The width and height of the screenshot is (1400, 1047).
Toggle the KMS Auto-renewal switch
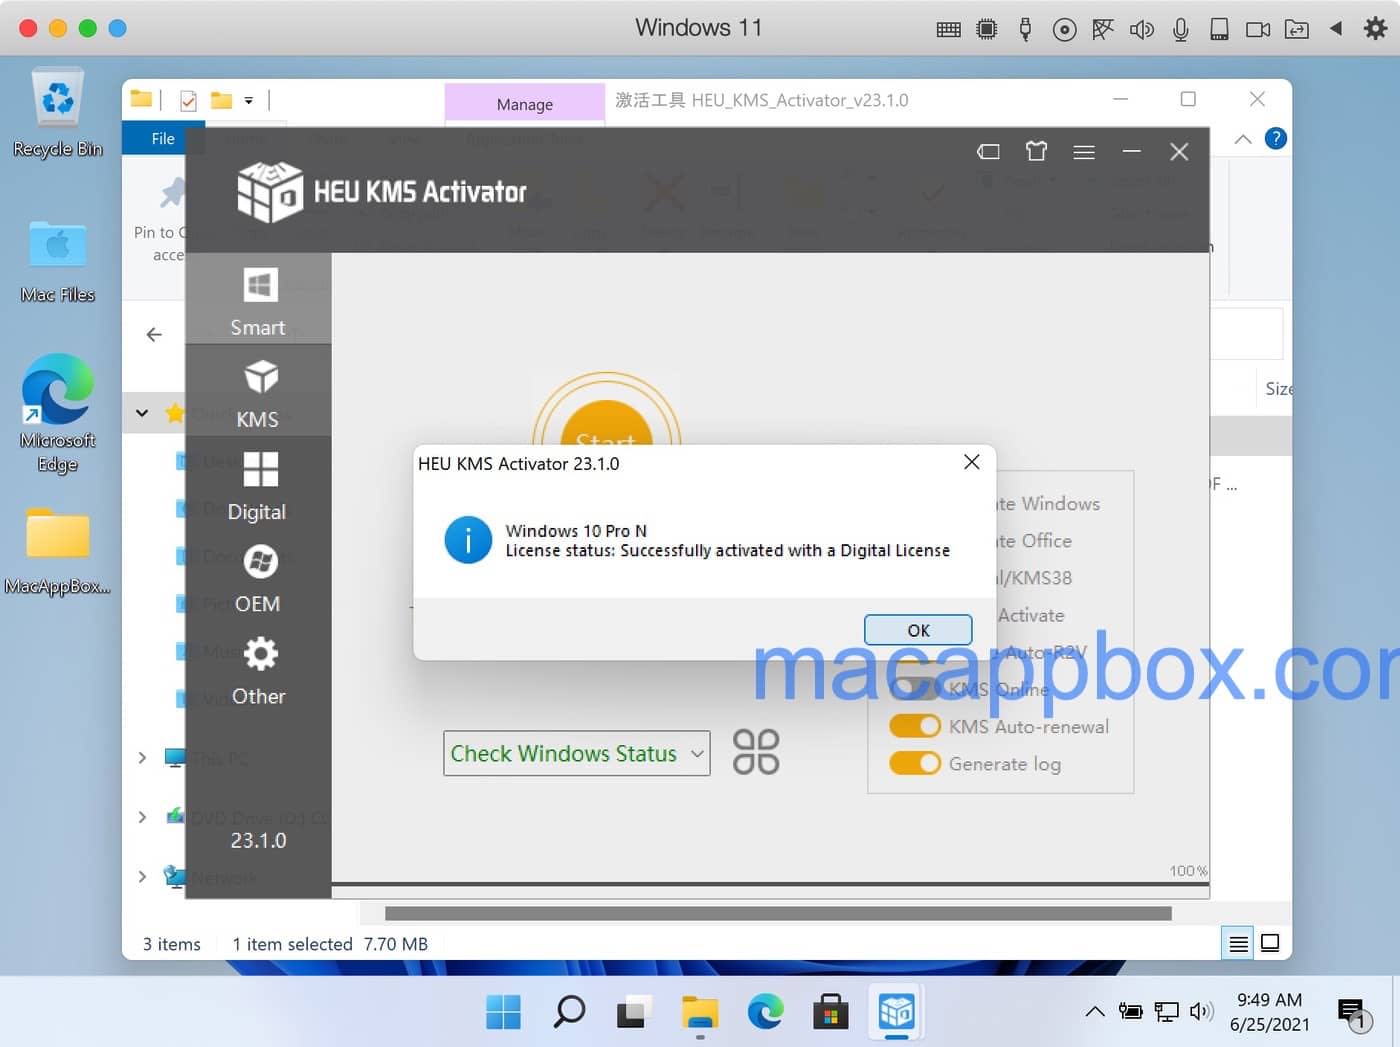pyautogui.click(x=915, y=726)
